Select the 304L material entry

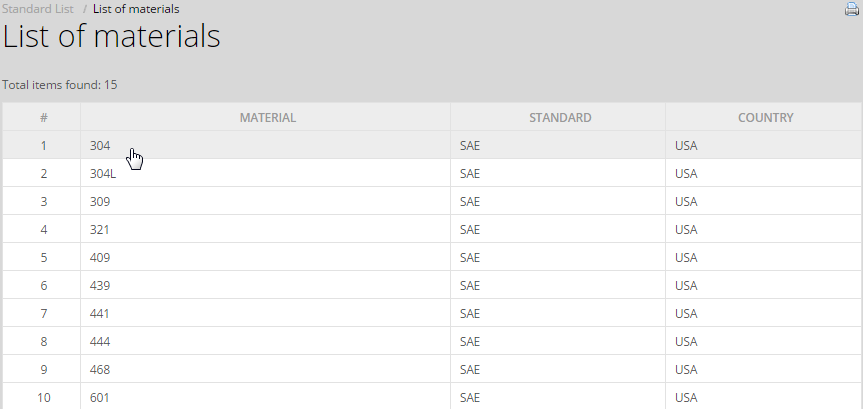pos(103,174)
